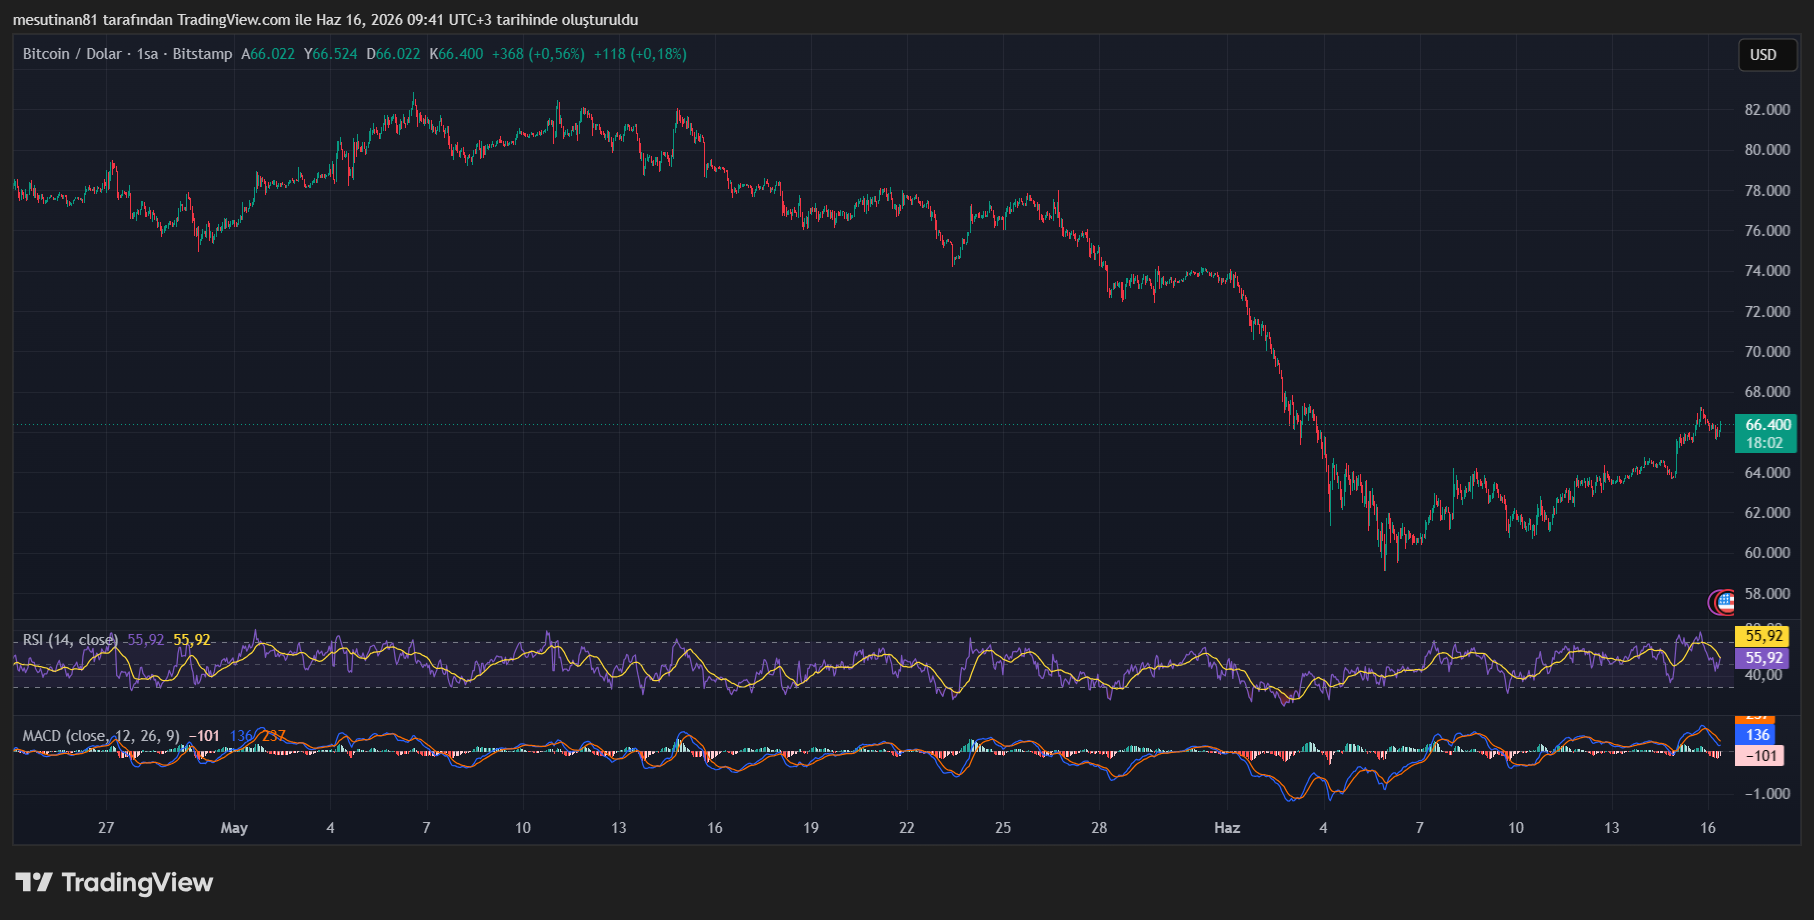
Task: Click the TradingView logo
Action: [114, 882]
